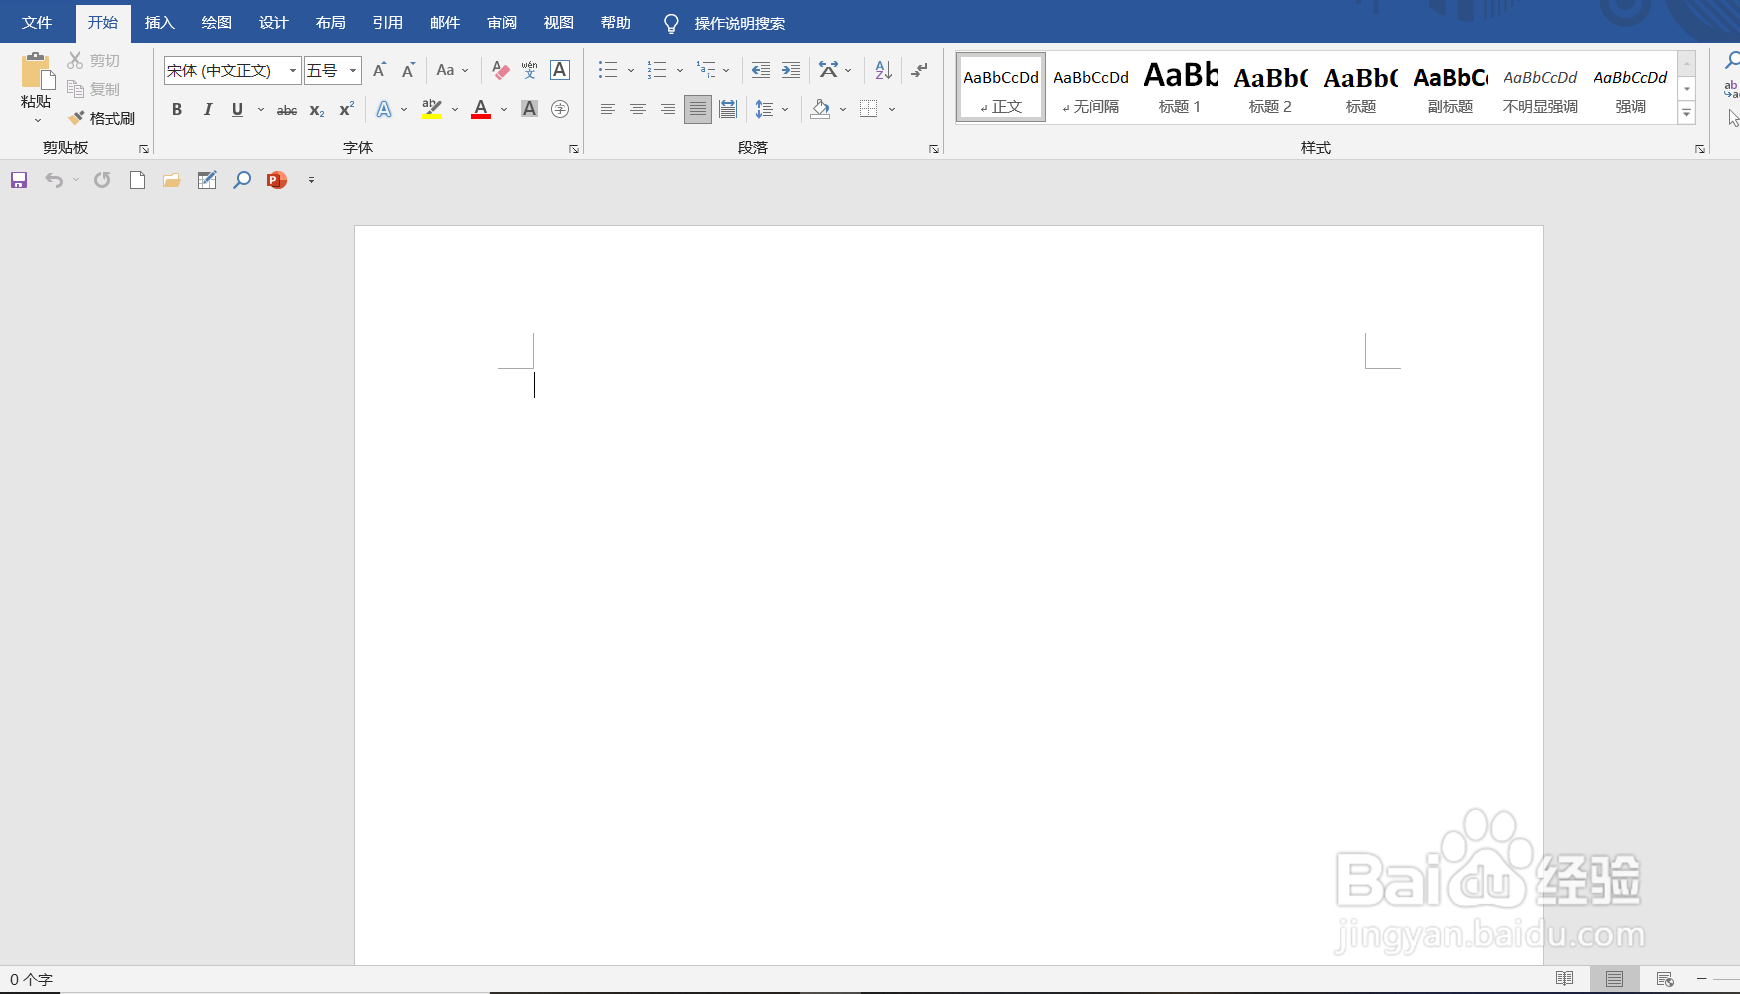The height and width of the screenshot is (994, 1740).
Task: Align text to the left
Action: (608, 109)
